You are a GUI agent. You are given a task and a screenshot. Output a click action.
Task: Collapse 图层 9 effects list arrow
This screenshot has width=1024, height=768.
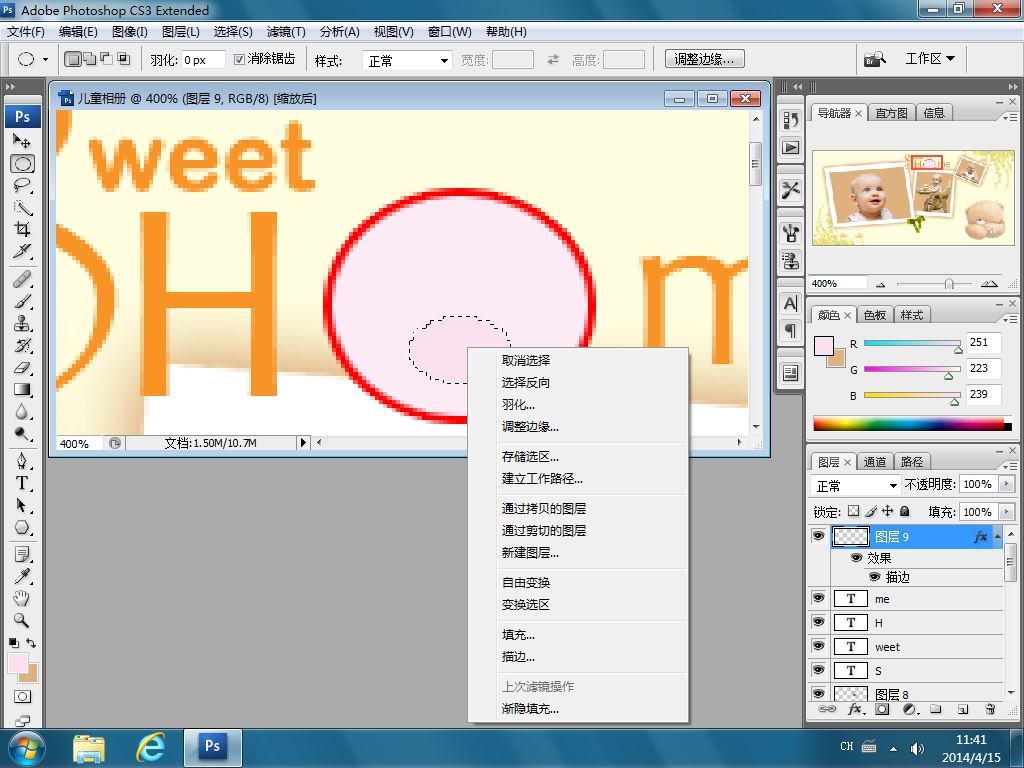pyautogui.click(x=997, y=536)
